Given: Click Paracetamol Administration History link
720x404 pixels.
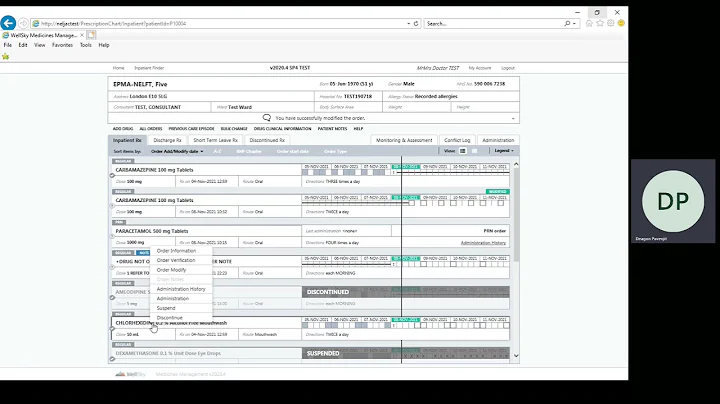Looking at the screenshot, I should [483, 243].
